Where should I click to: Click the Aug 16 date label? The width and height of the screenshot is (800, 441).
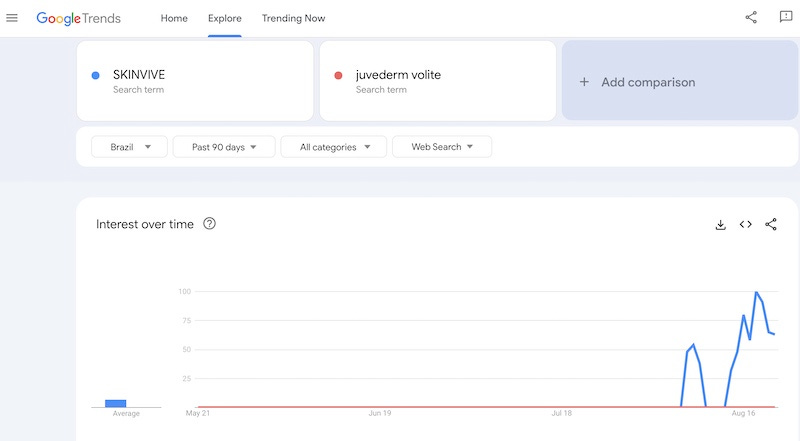pyautogui.click(x=743, y=413)
